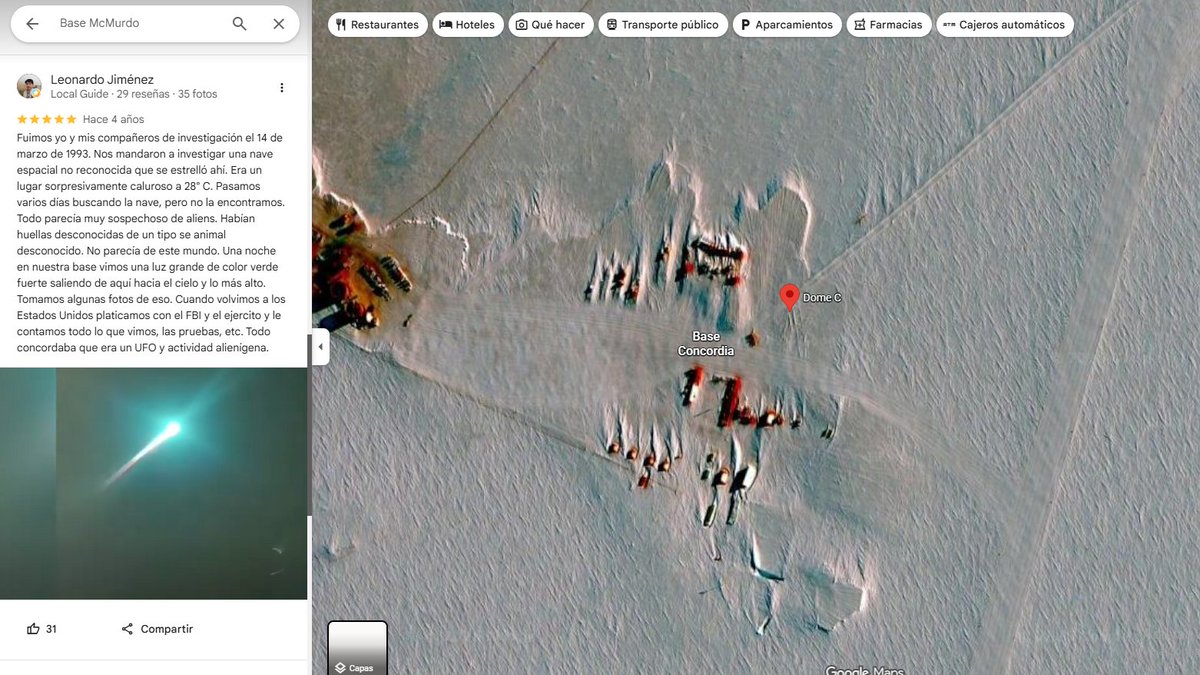This screenshot has width=1200, height=675.
Task: Open Leonardo Jiménez profile picture
Action: (29, 86)
